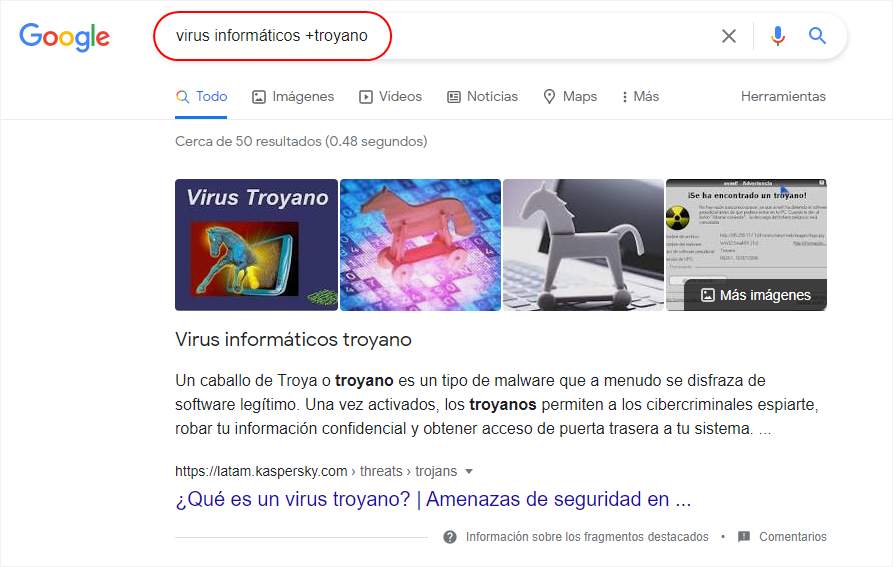Switch to the Videos tab
Screen dimensions: 893x567
pyautogui.click(x=391, y=97)
